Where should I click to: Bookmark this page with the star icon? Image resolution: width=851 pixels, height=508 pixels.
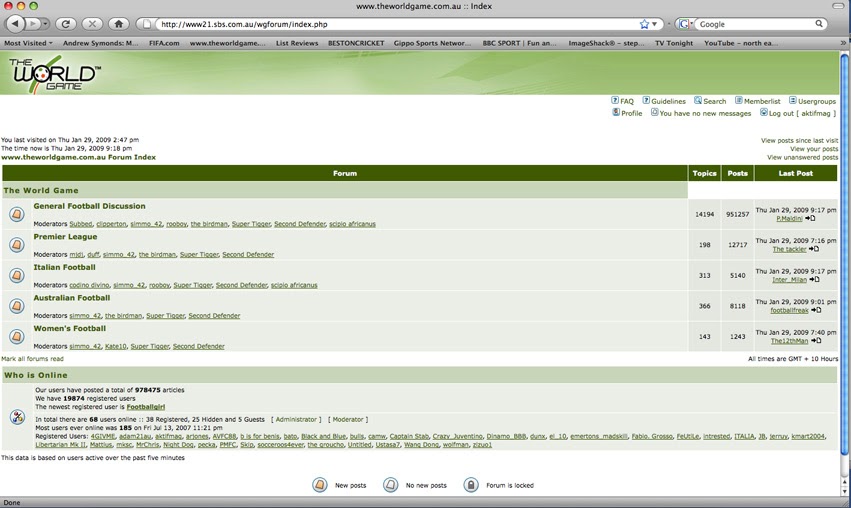(644, 24)
